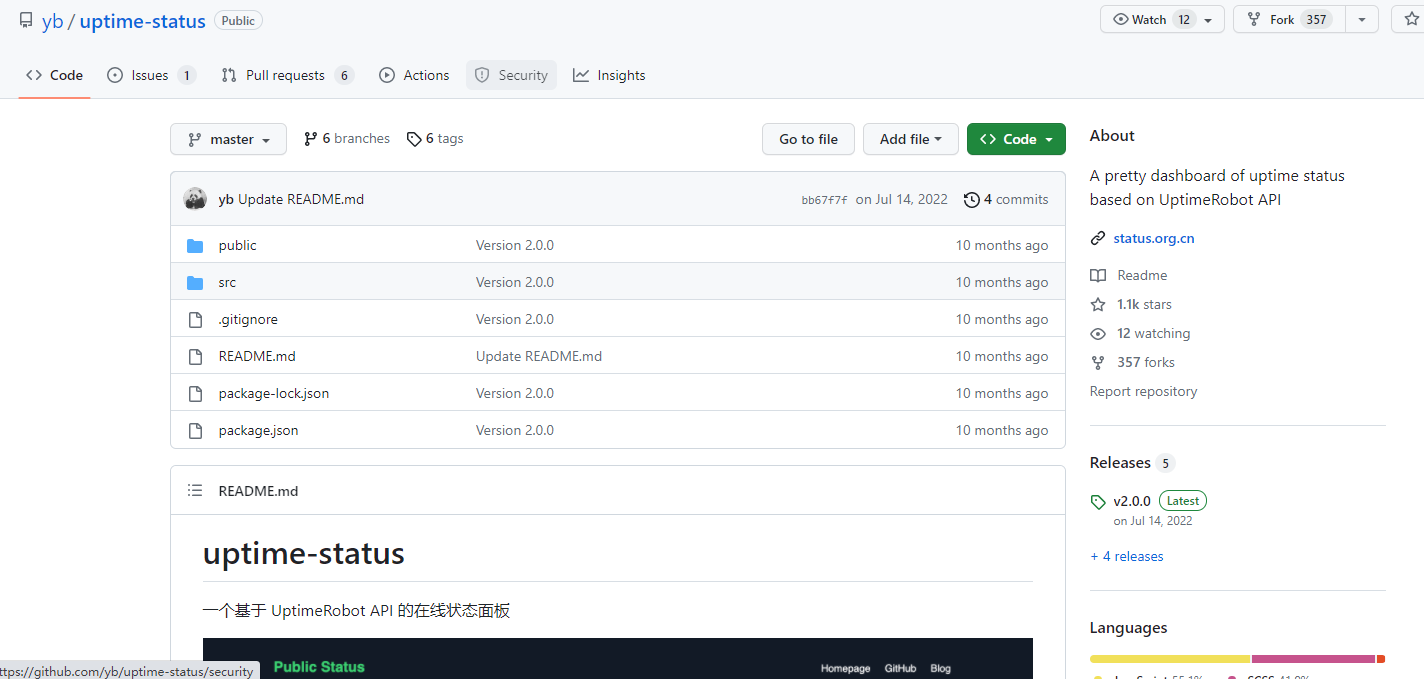Viewport: 1424px width, 679px height.
Task: Click the Star icon button
Action: click(x=1411, y=20)
